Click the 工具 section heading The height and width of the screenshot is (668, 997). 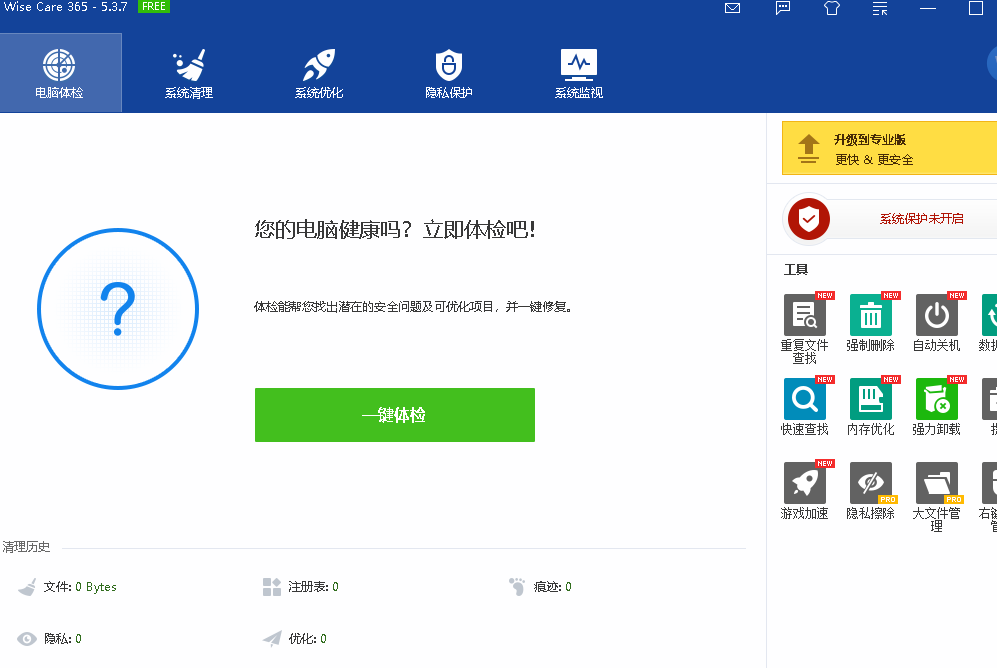point(796,269)
